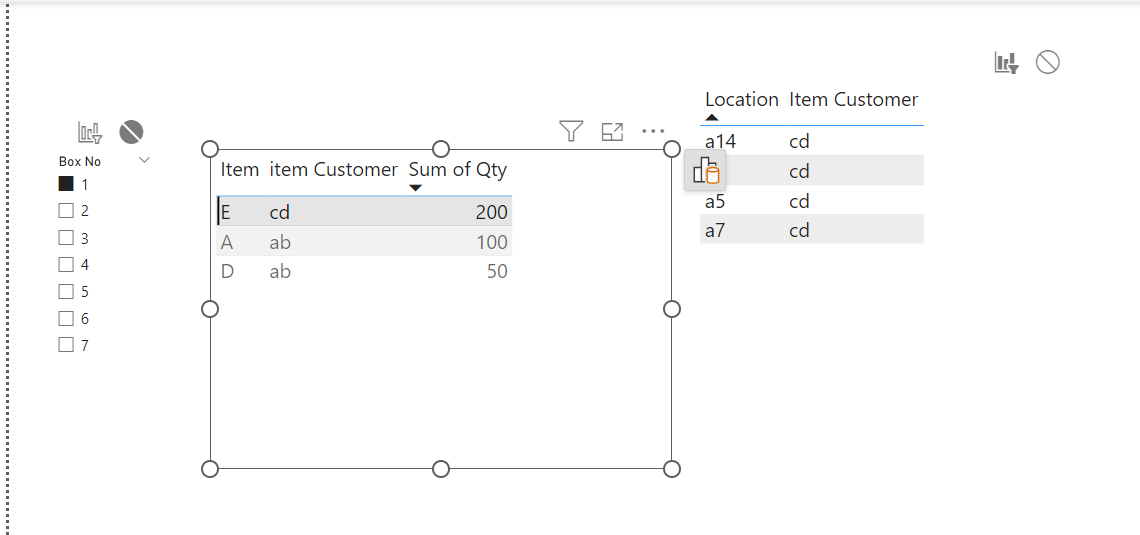Click the Filter interaction icon above Location table

click(x=1007, y=63)
